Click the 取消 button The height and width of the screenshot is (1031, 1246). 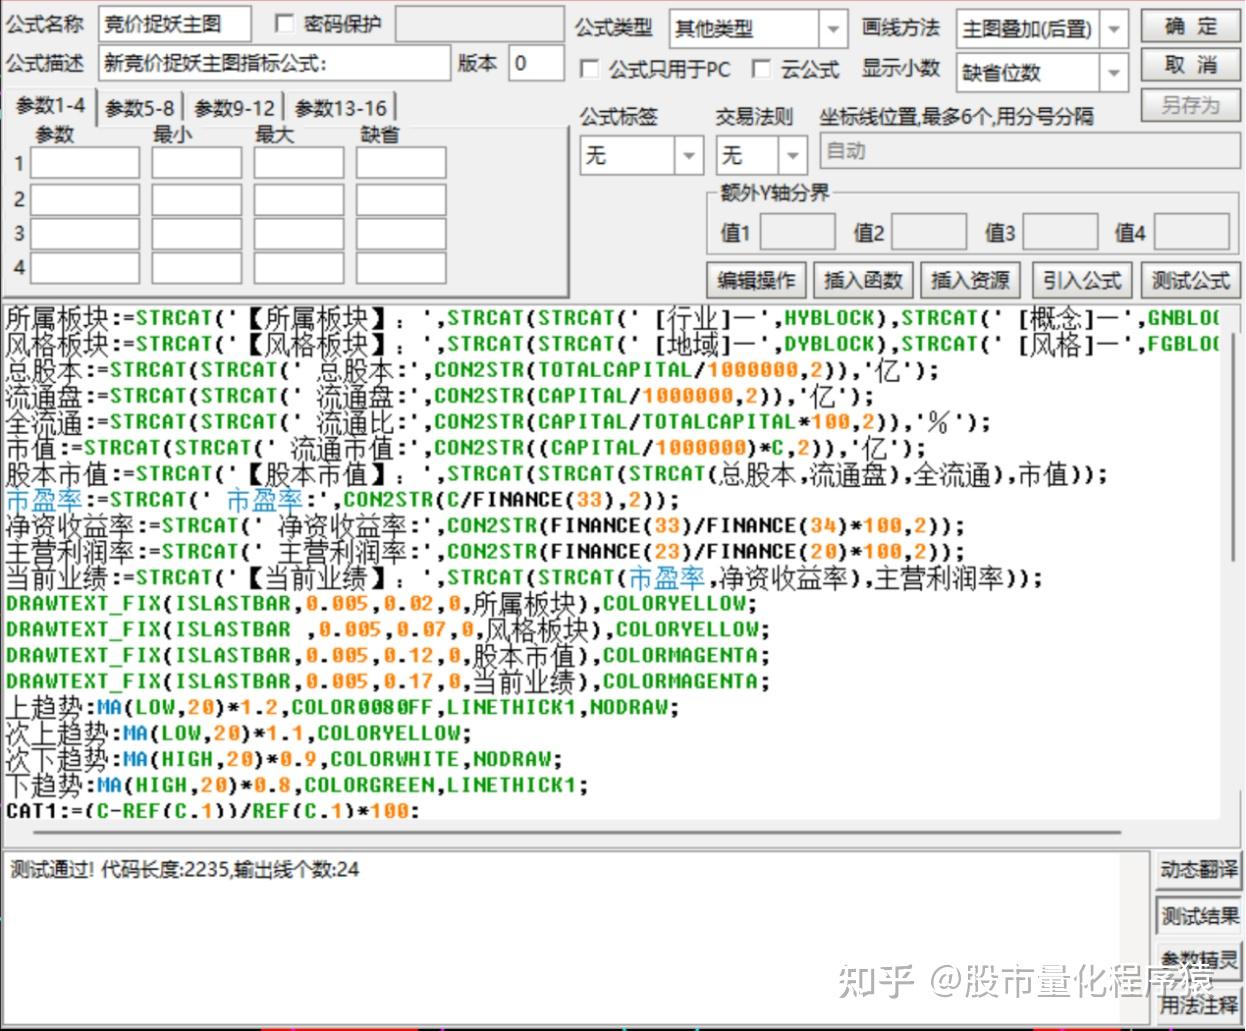coord(1191,66)
